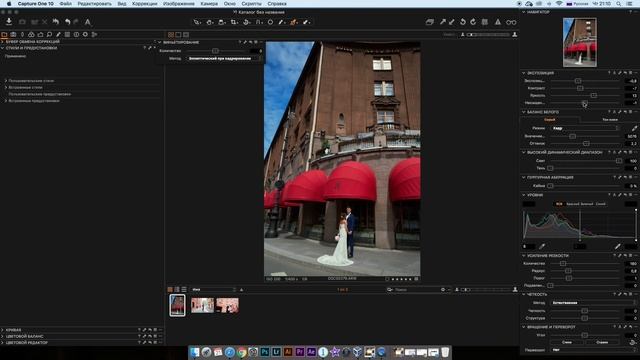Open the vignetting Метод dropdown
This screenshot has width=640, height=360.
tap(224, 58)
